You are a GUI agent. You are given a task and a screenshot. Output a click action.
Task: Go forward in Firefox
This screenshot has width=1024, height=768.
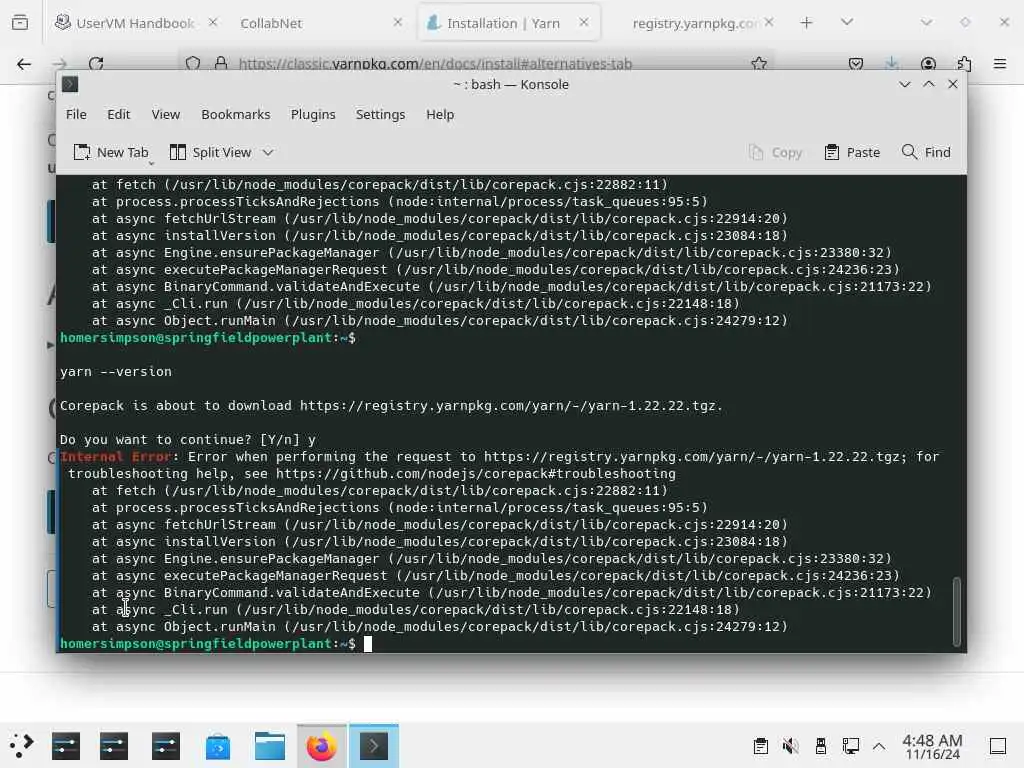point(60,63)
